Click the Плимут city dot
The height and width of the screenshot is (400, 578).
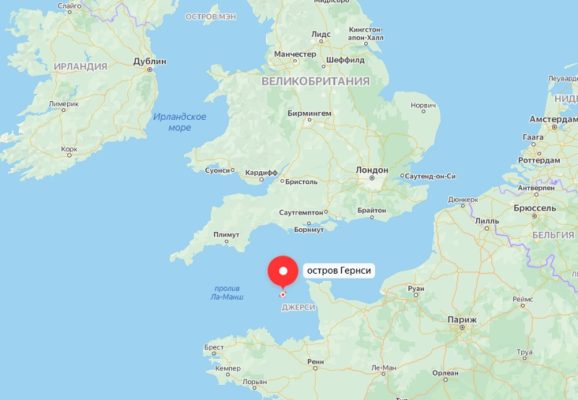click(x=226, y=241)
